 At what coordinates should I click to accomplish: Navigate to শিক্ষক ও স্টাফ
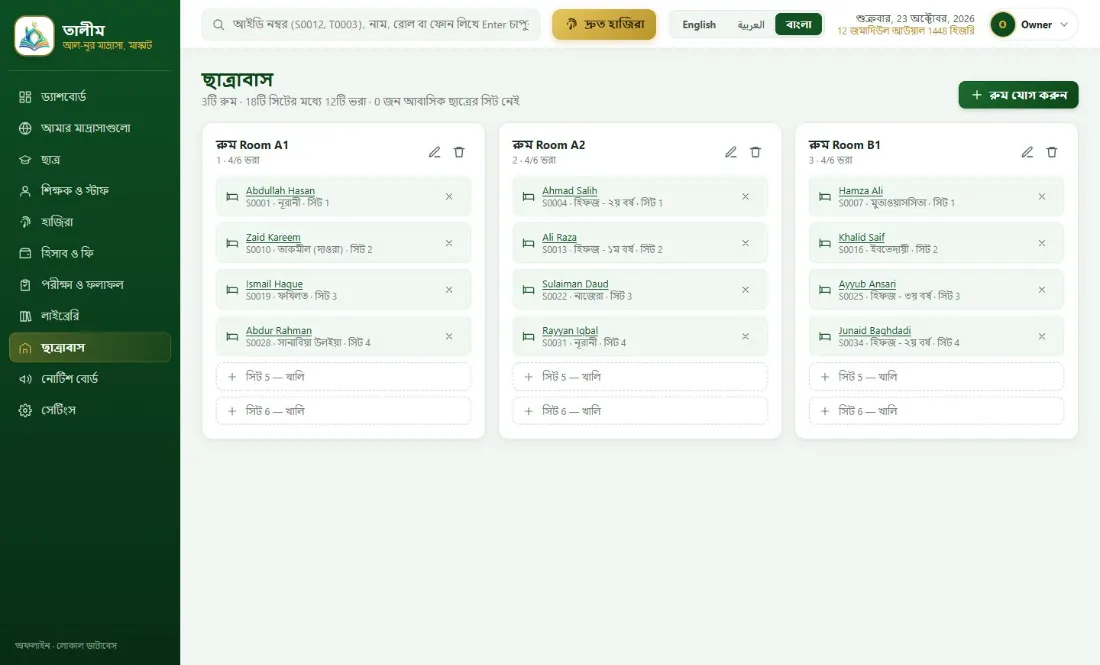[x=90, y=191]
